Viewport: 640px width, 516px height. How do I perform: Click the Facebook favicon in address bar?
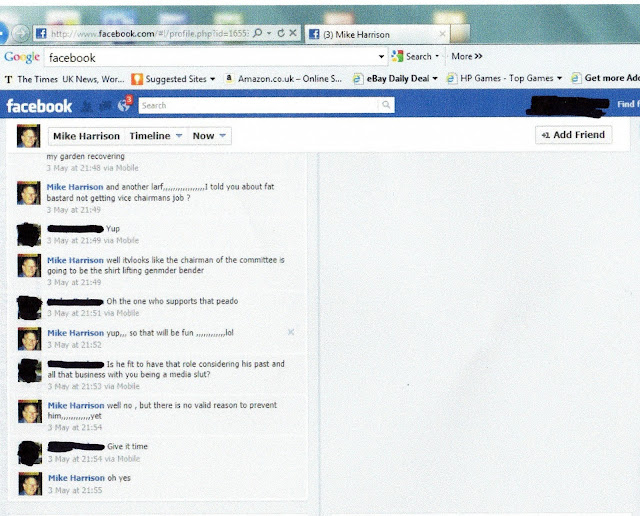pyautogui.click(x=41, y=33)
